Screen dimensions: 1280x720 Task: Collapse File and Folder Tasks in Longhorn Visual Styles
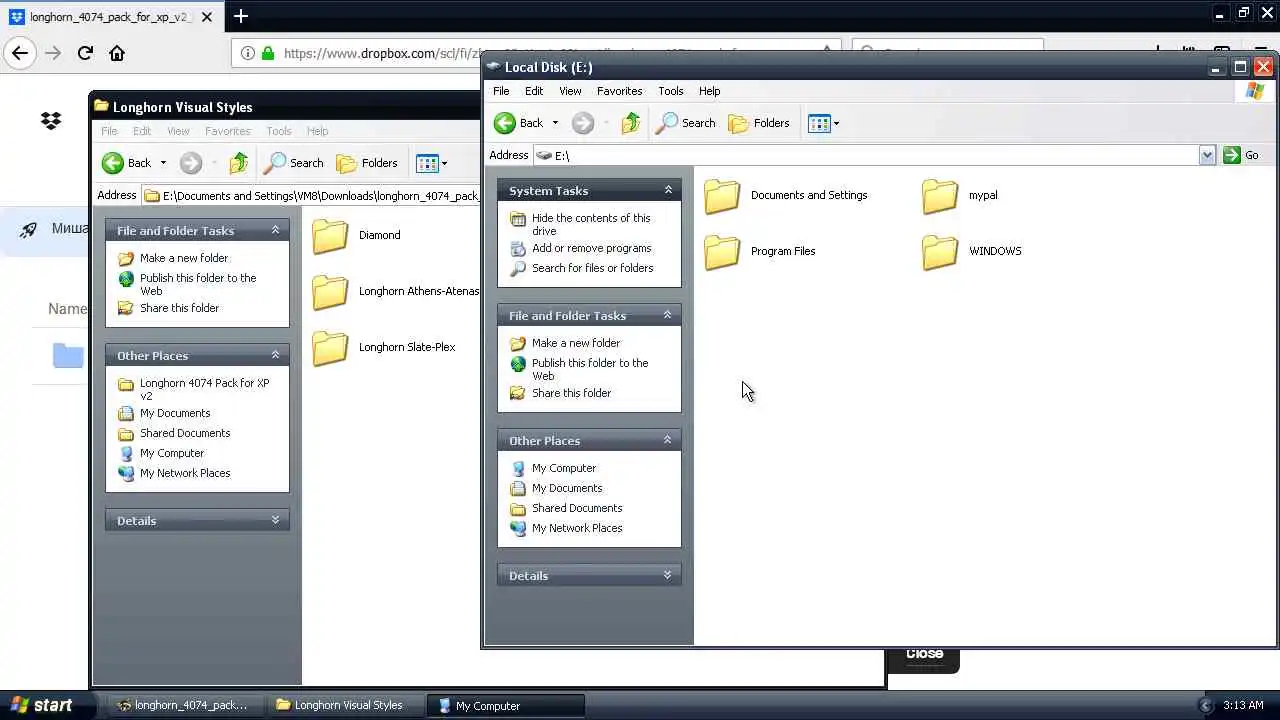pos(276,230)
